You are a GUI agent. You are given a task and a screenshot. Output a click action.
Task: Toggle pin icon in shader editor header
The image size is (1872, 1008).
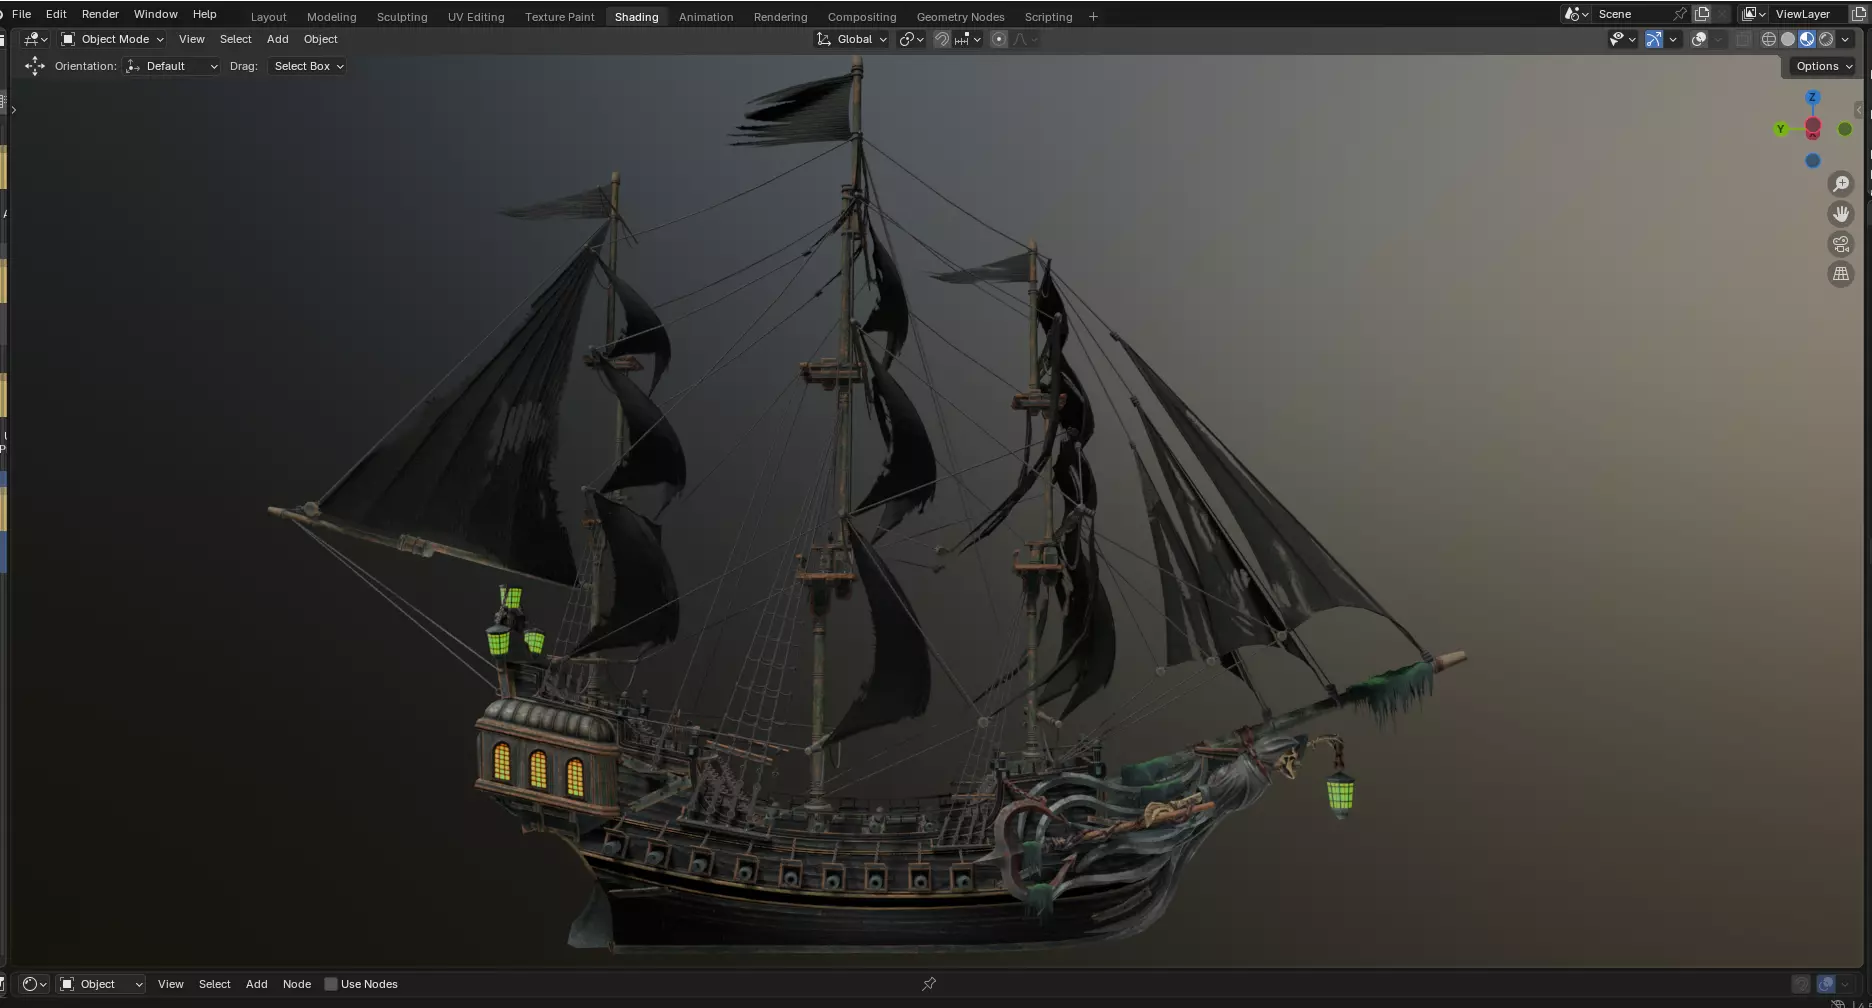click(x=929, y=984)
